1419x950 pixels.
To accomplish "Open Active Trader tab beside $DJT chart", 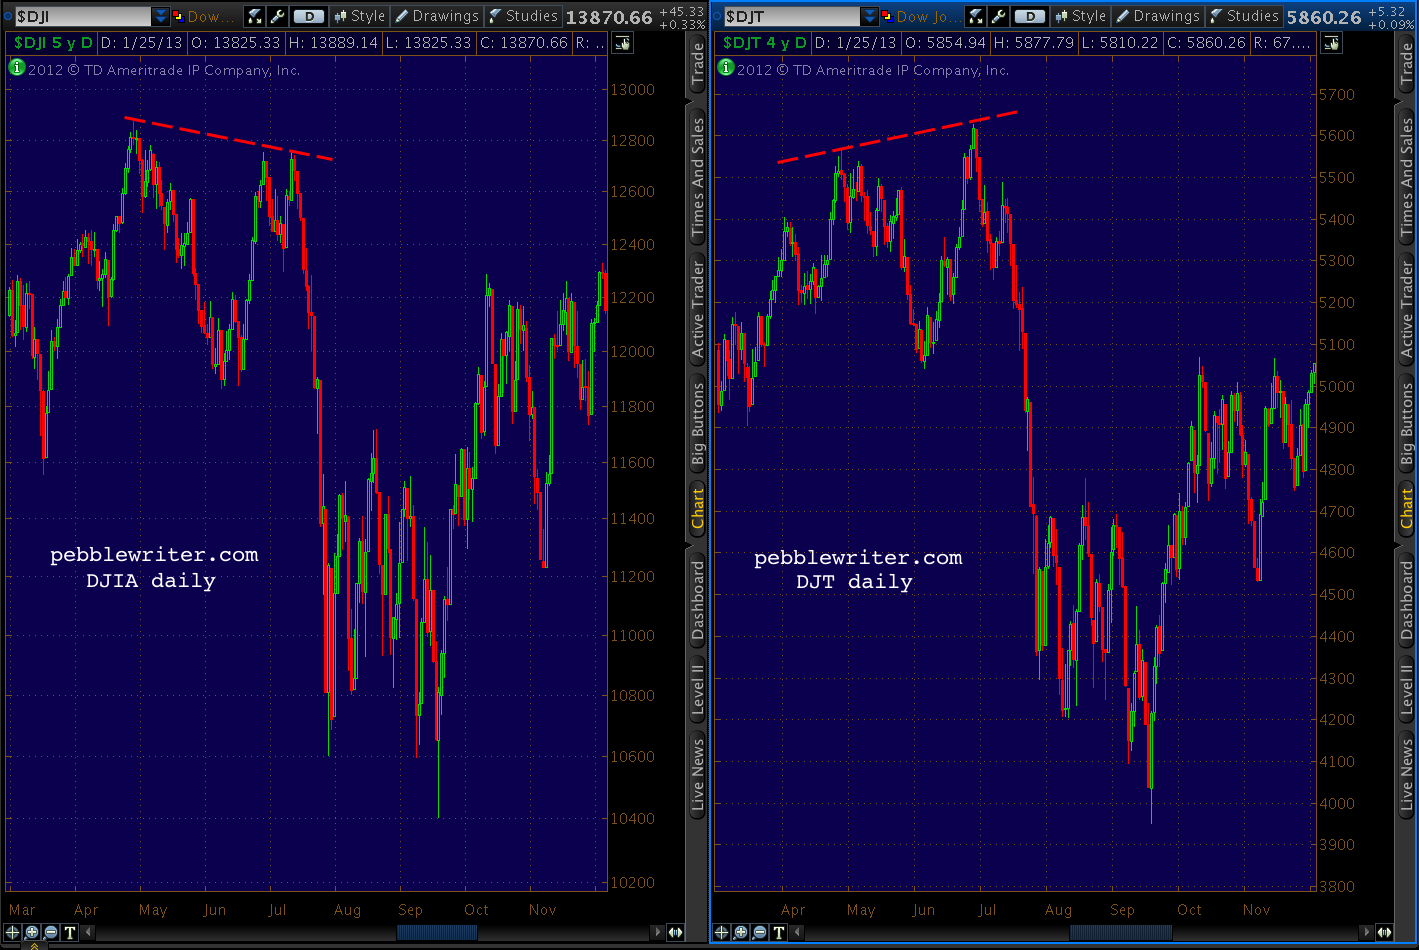I will (x=1407, y=309).
